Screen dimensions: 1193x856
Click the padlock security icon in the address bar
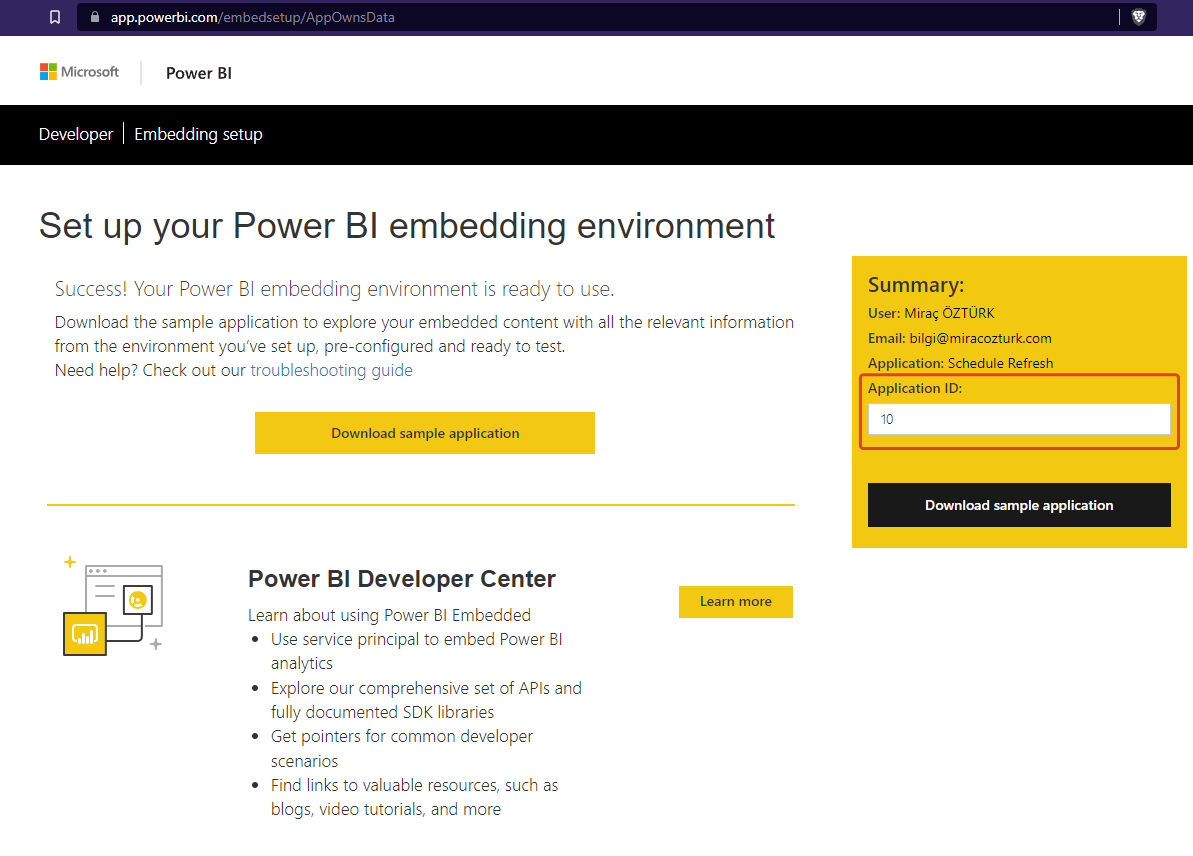tap(94, 17)
